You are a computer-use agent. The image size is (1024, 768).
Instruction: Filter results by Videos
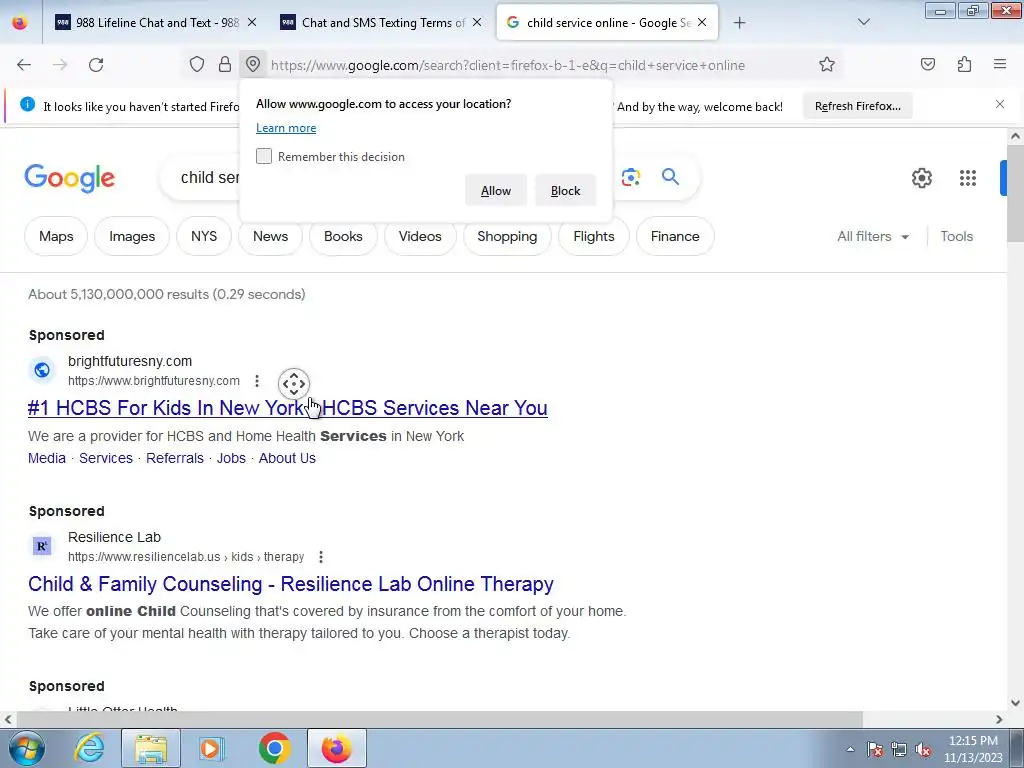pyautogui.click(x=420, y=236)
